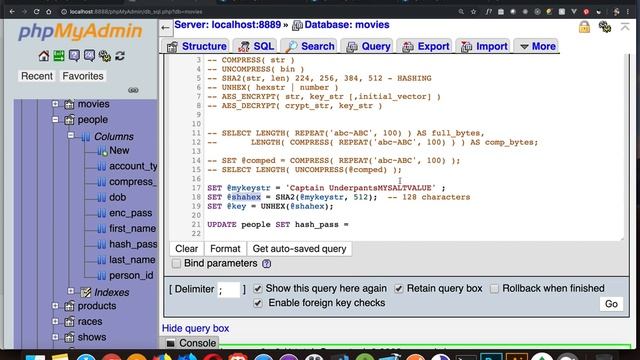Click the browser home button
This screenshot has height=360, width=640.
(49, 11)
